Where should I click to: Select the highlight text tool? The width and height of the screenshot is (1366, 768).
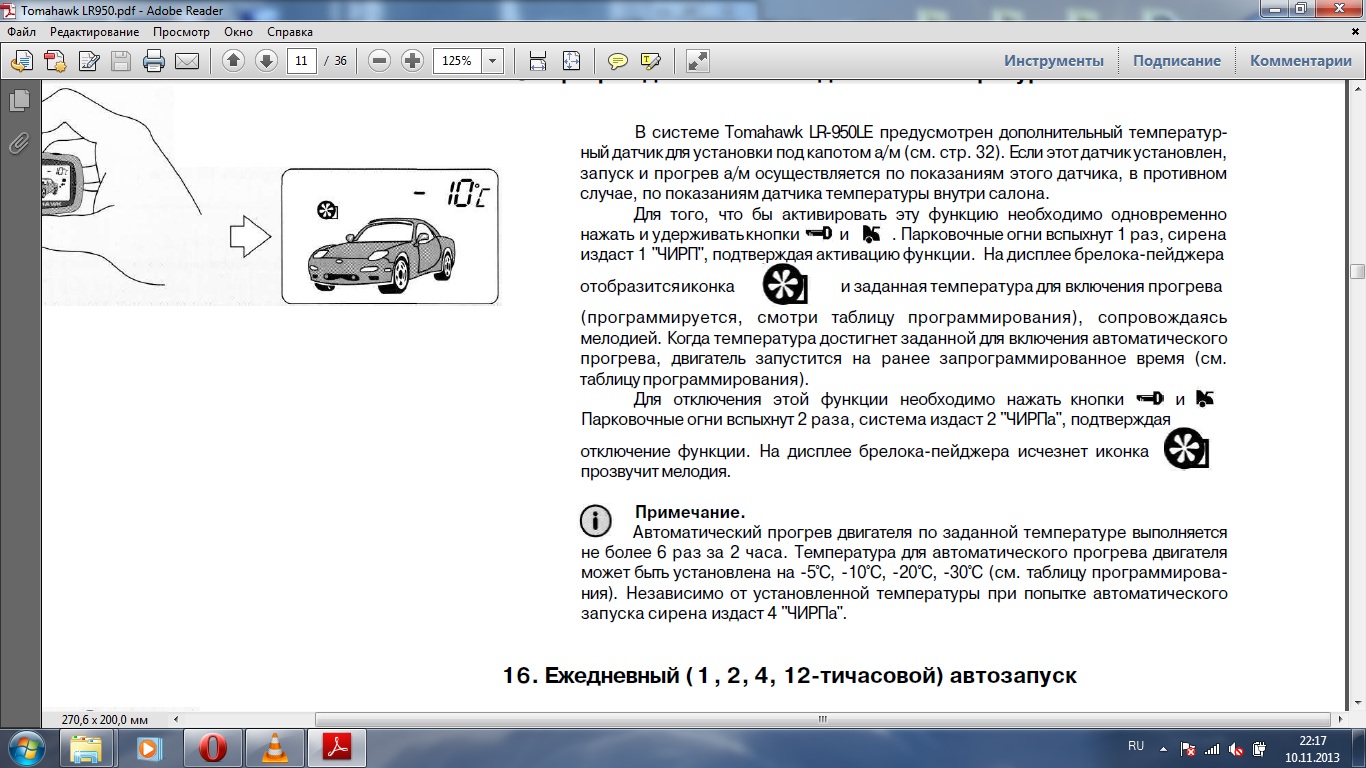point(650,61)
